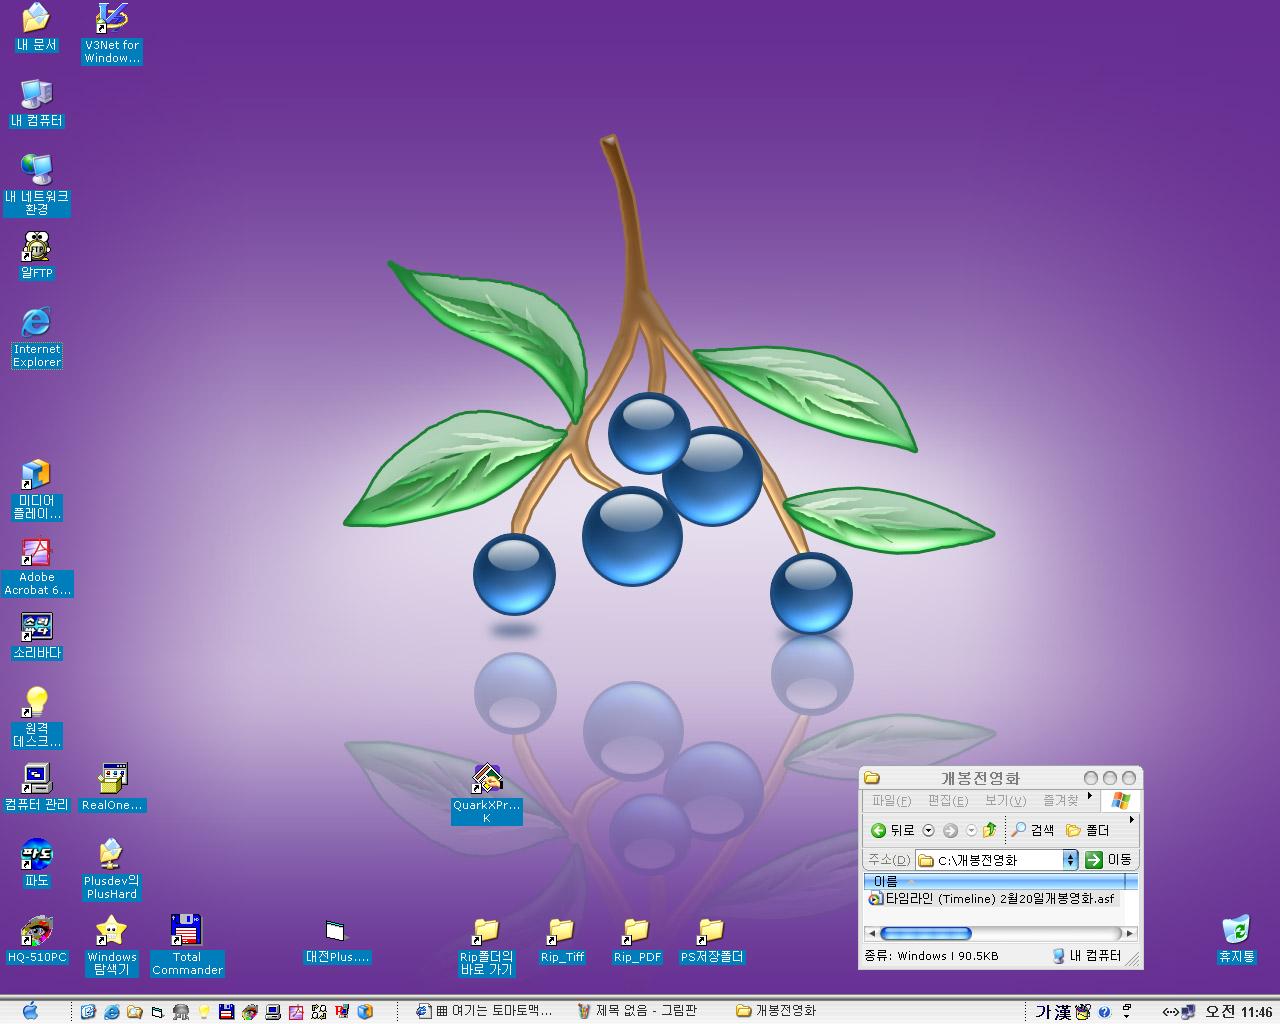
Task: Click the 이동 (Go) button
Action: (1109, 860)
